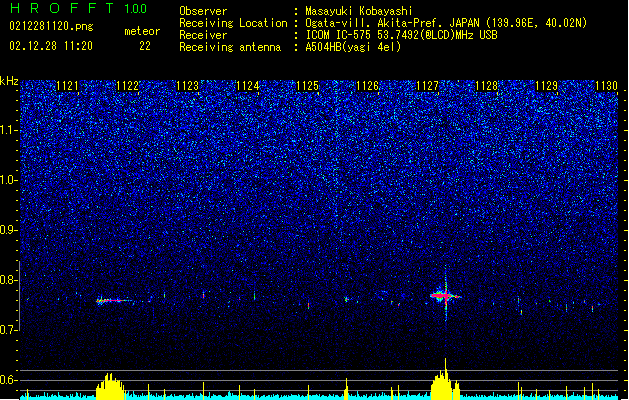This screenshot has height=400, width=629.
Task: Click the 1124 time marker
Action: [x=248, y=86]
